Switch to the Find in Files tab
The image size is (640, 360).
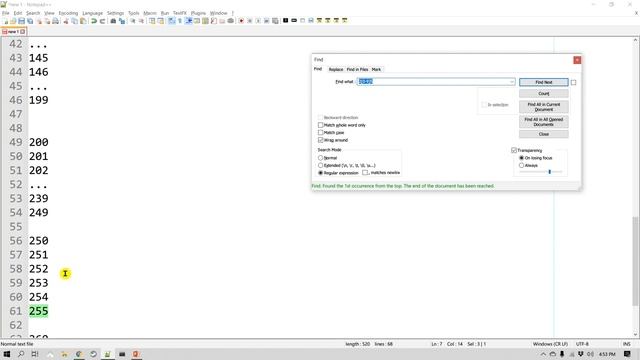[x=357, y=69]
